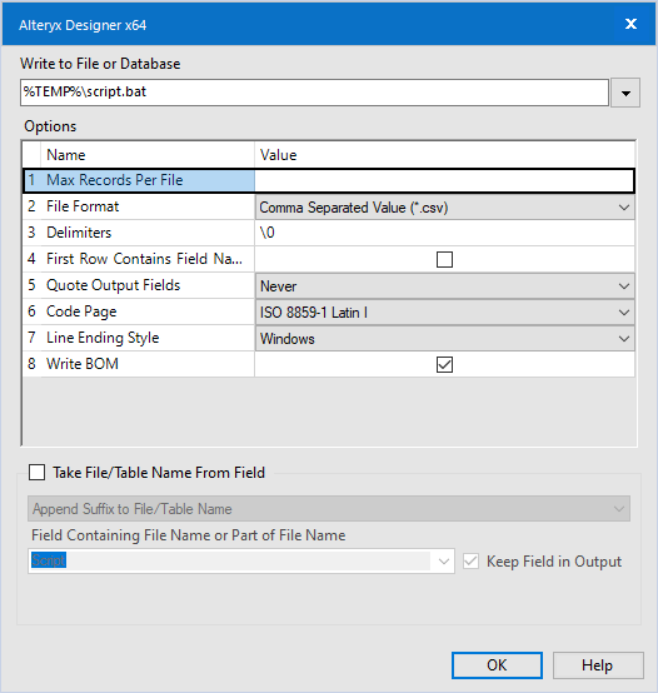The width and height of the screenshot is (658, 693).
Task: Click the Delimiters value field
Action: (445, 233)
